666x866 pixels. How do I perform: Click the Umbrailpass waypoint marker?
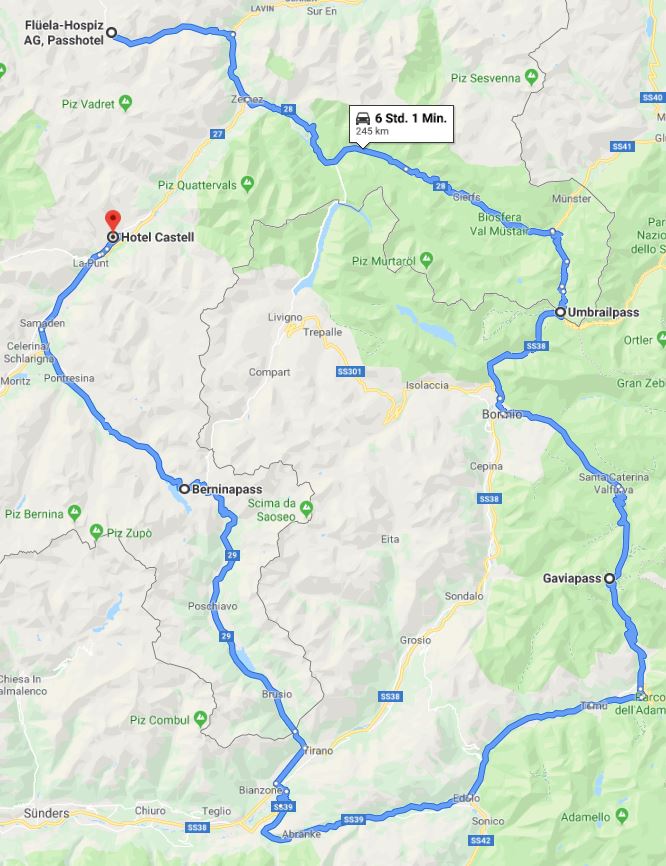(x=560, y=312)
